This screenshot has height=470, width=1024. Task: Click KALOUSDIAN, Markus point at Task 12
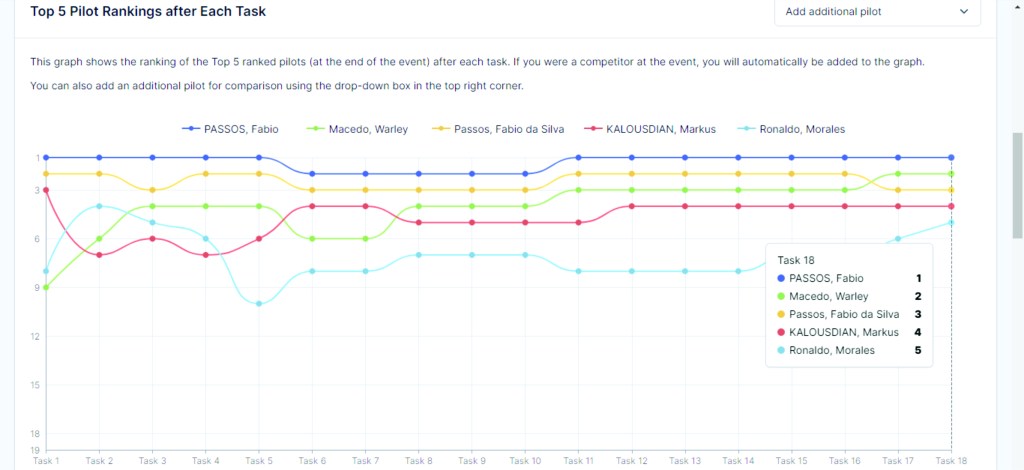632,206
